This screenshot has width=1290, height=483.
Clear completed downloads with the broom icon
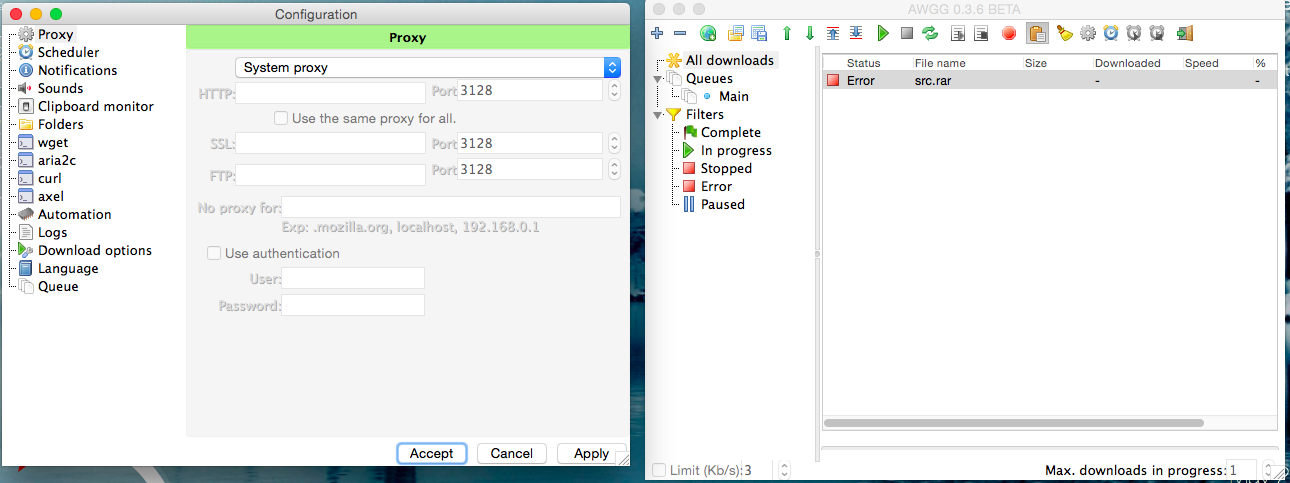click(1065, 33)
